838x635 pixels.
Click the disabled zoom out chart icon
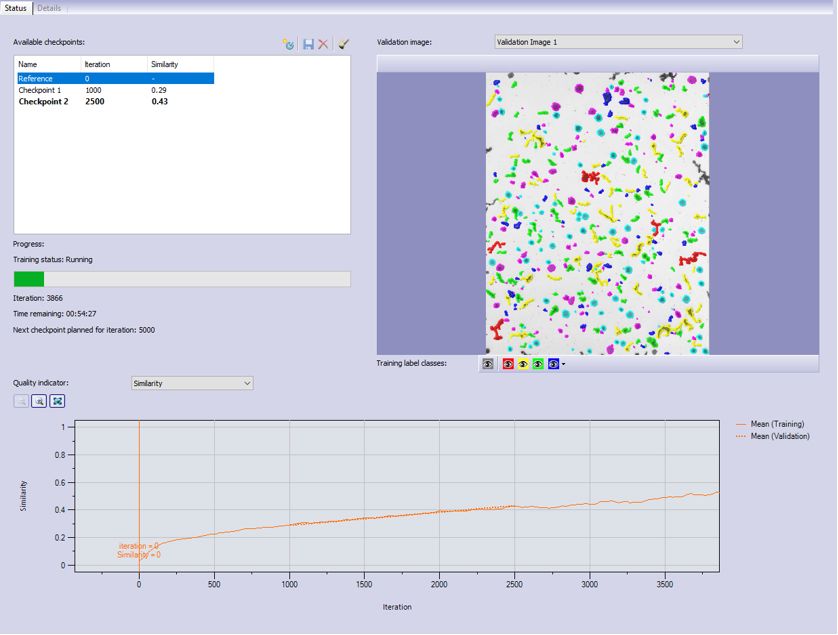pyautogui.click(x=21, y=401)
